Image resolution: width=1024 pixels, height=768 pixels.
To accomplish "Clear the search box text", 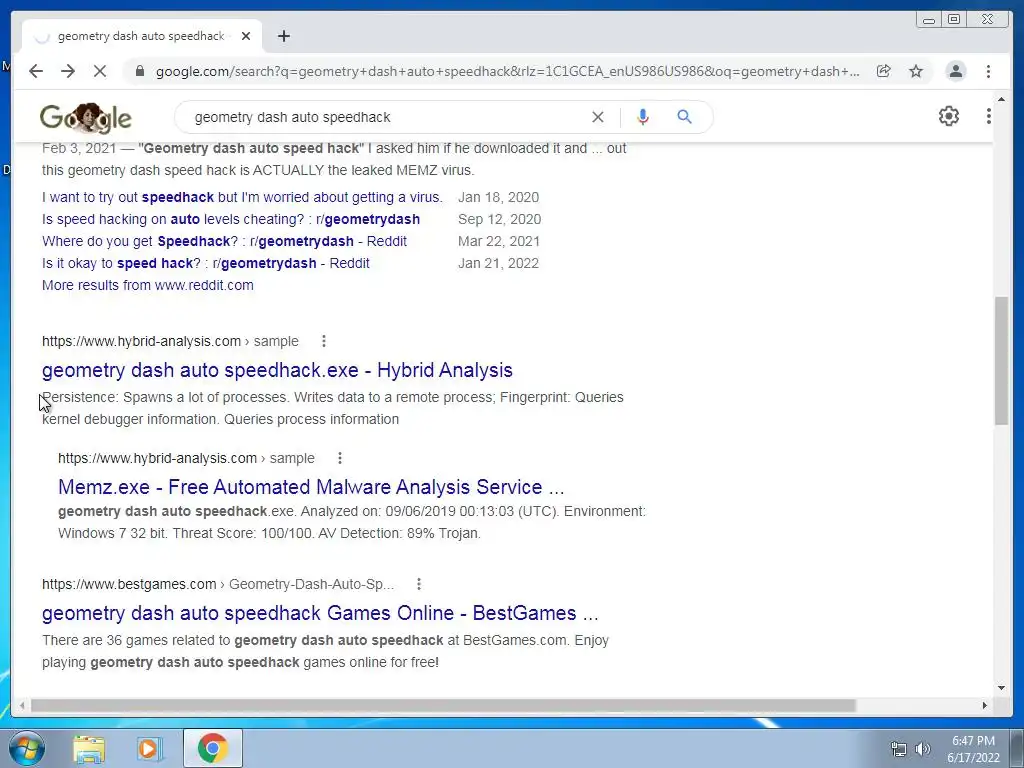I will 598,117.
